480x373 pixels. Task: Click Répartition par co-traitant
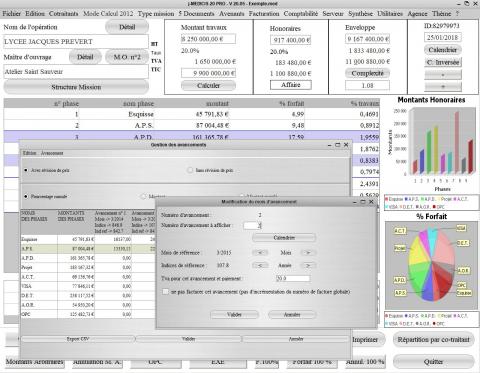click(433, 339)
